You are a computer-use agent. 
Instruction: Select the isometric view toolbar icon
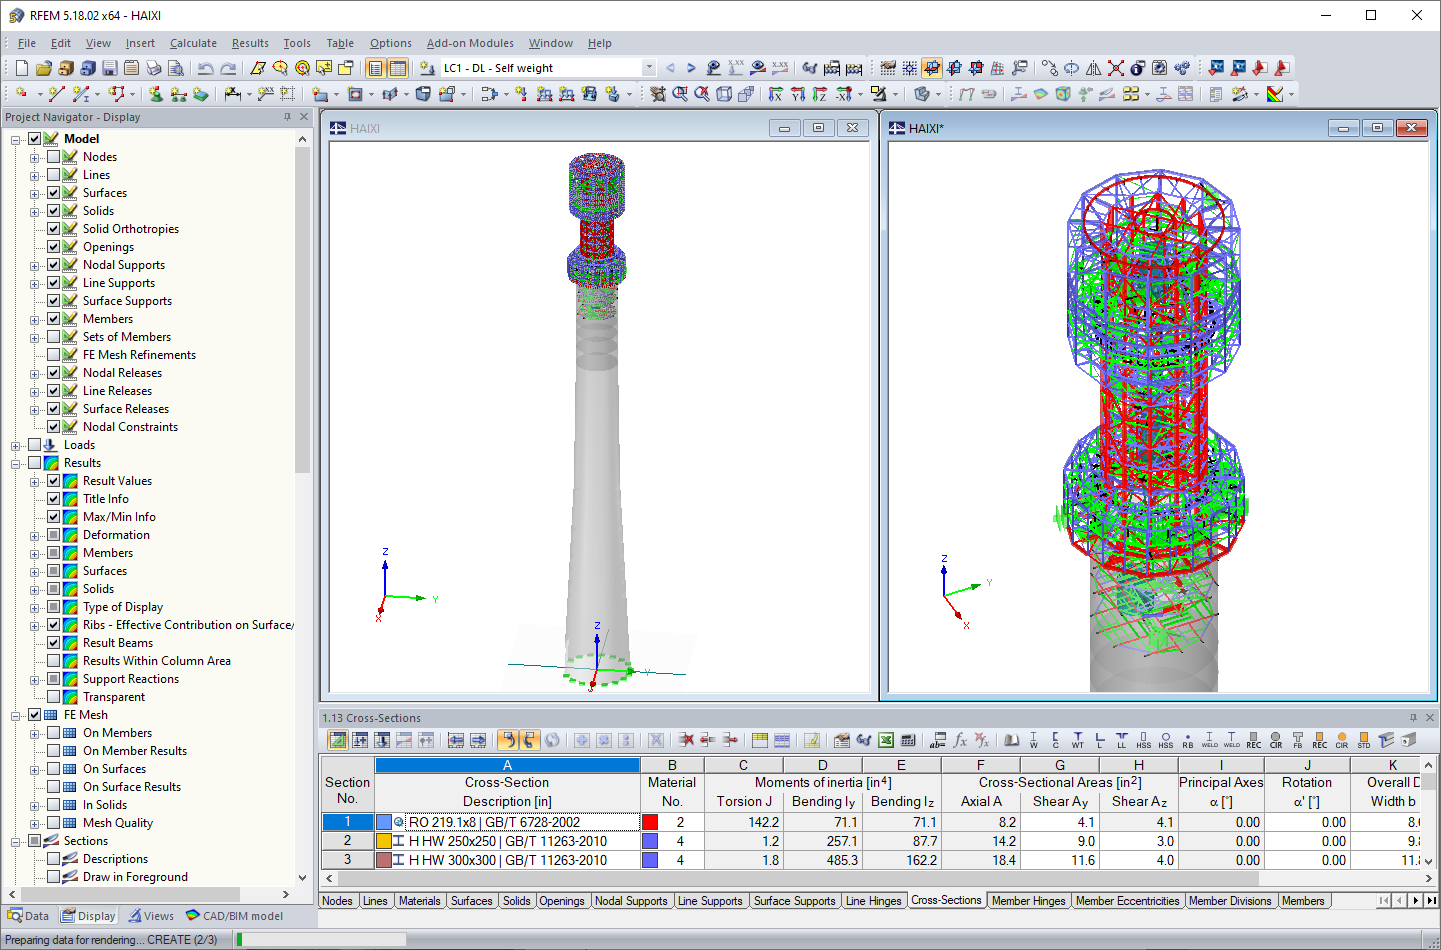click(x=722, y=95)
